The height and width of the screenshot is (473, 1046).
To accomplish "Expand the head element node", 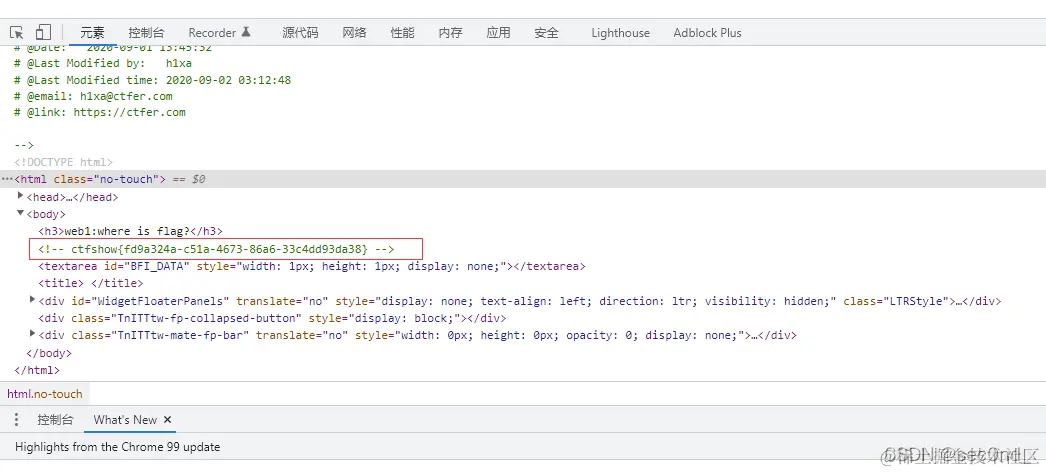I will [x=21, y=196].
